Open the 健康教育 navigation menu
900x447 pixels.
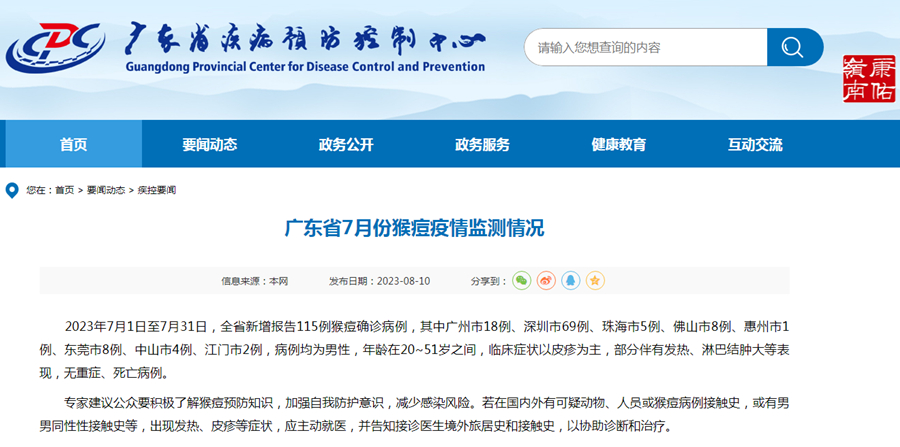618,144
